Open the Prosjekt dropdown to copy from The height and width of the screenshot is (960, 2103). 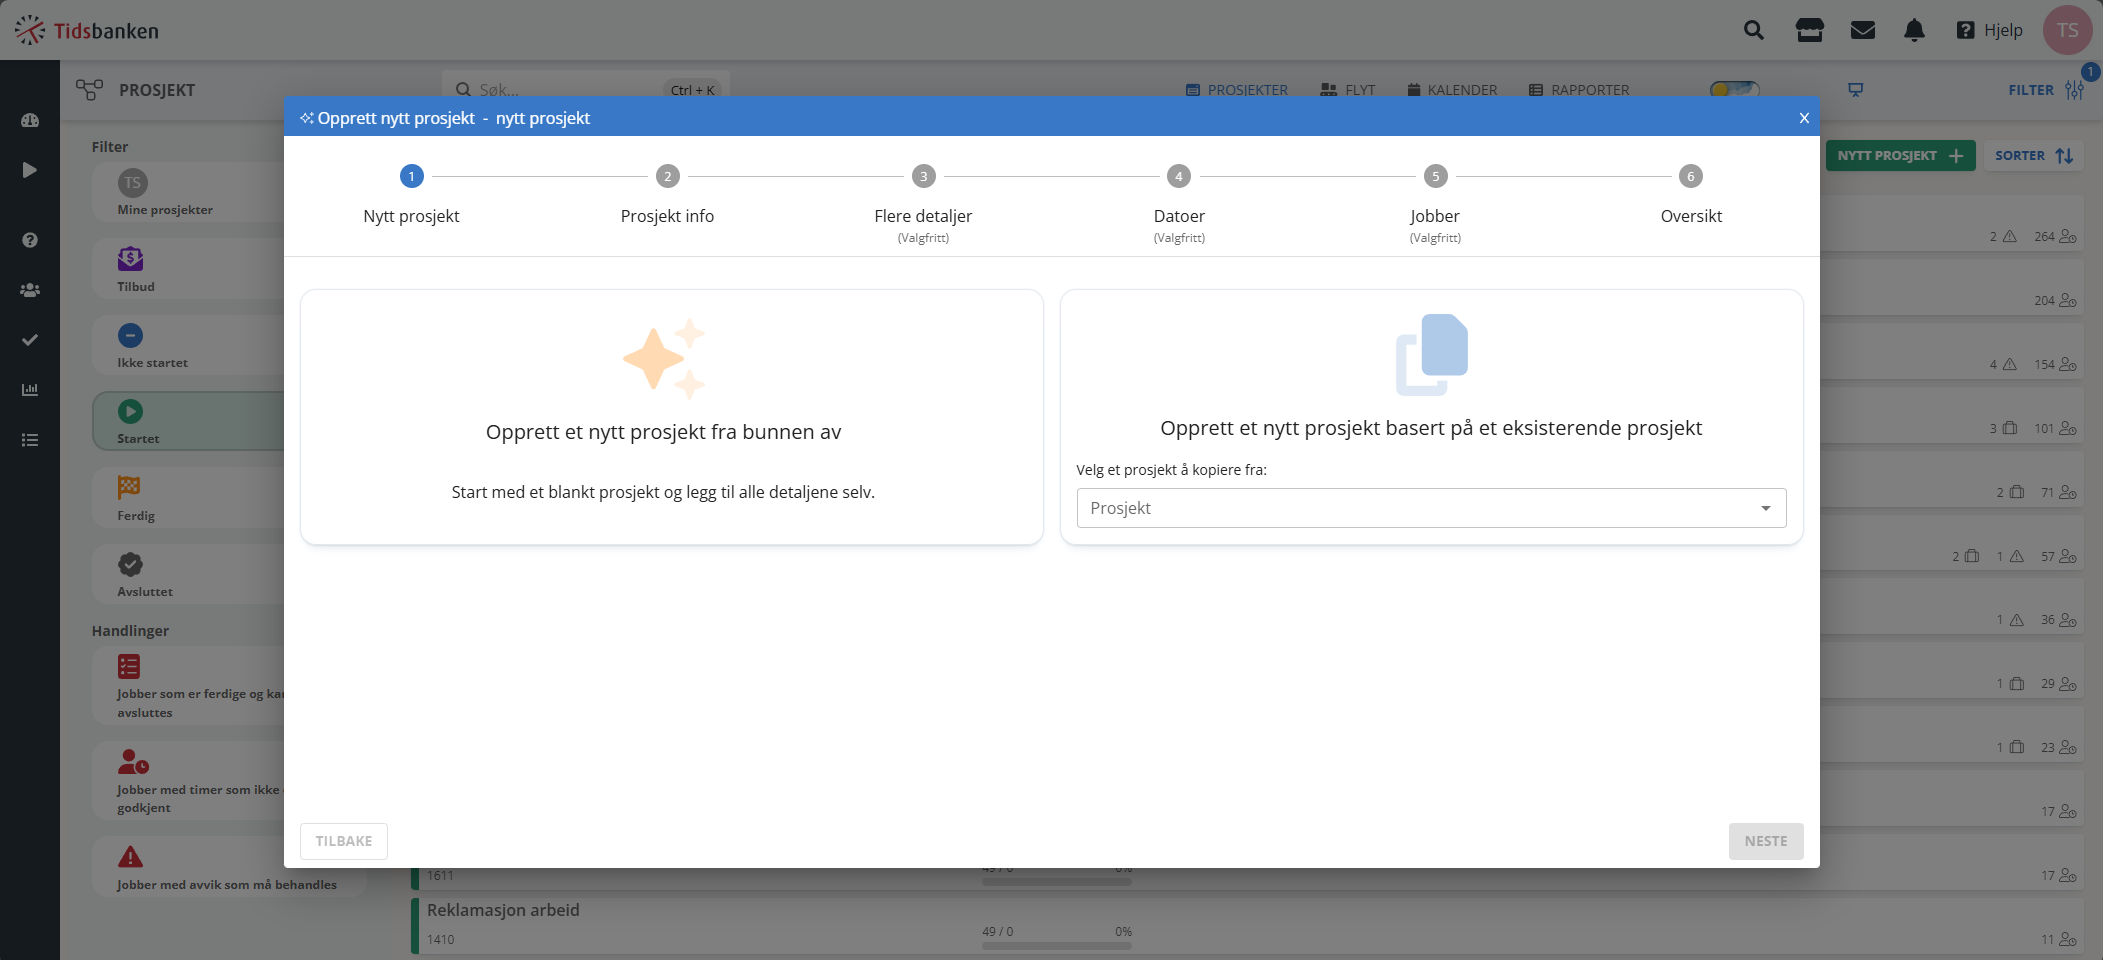pos(1430,508)
